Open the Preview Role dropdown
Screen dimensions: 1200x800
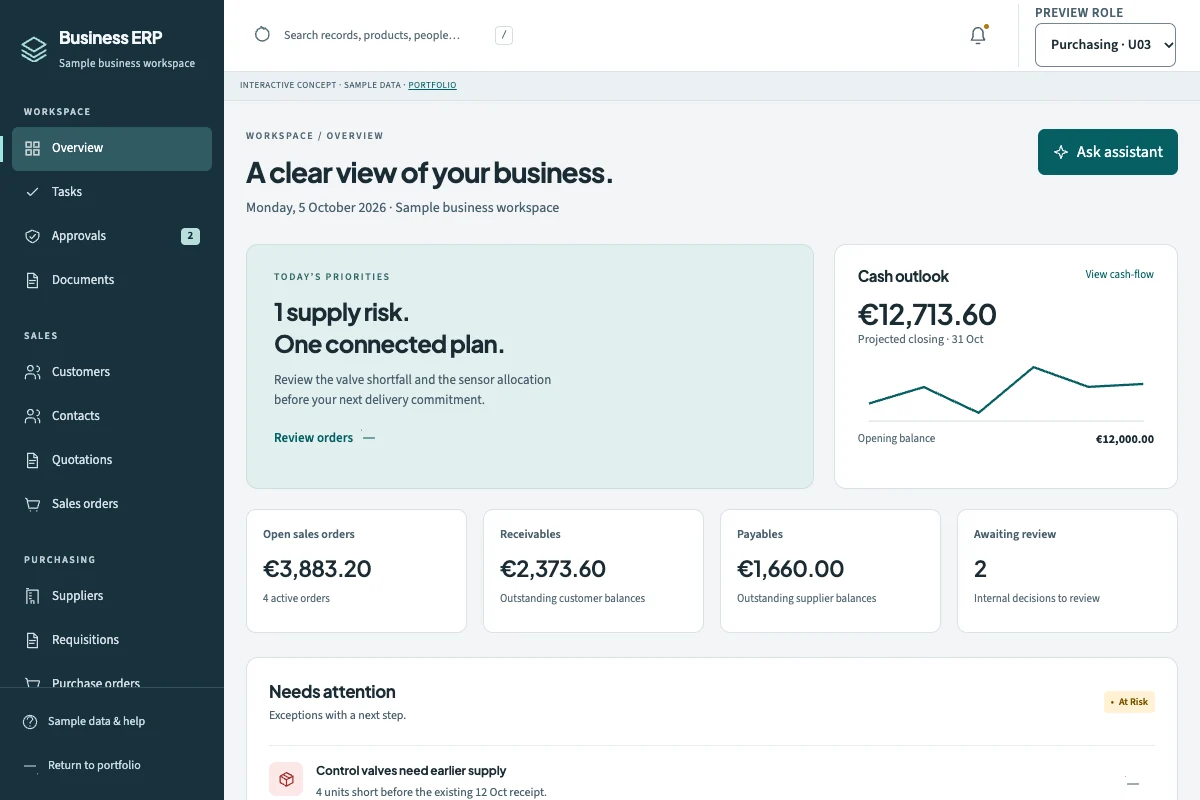click(x=1105, y=45)
